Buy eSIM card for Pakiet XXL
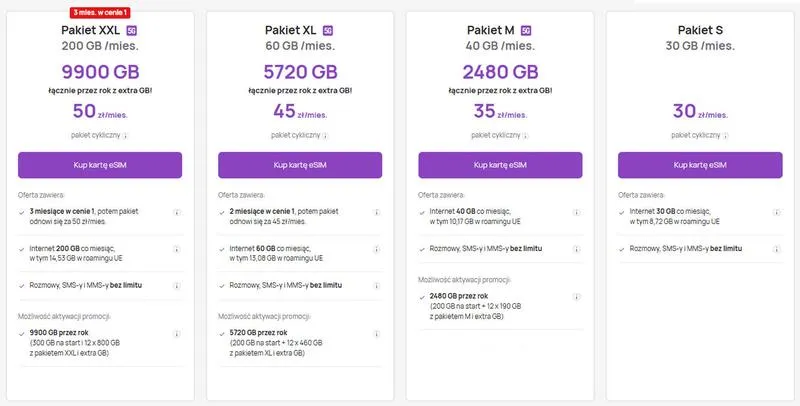800x406 pixels. (x=100, y=165)
